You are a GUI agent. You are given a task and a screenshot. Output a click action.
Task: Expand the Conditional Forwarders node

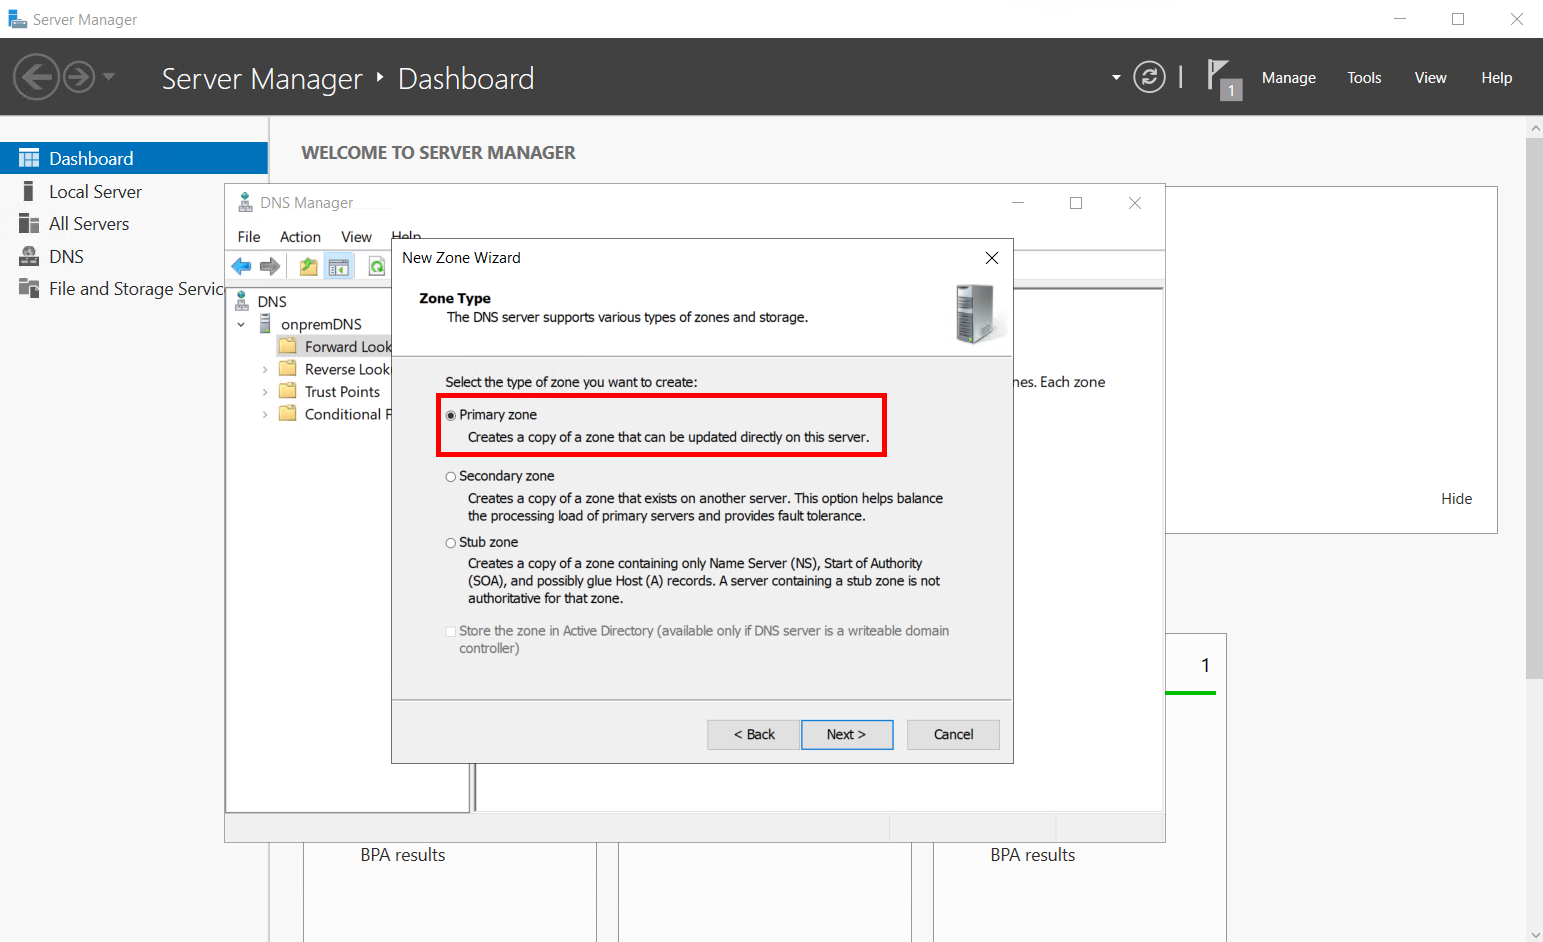pos(265,415)
